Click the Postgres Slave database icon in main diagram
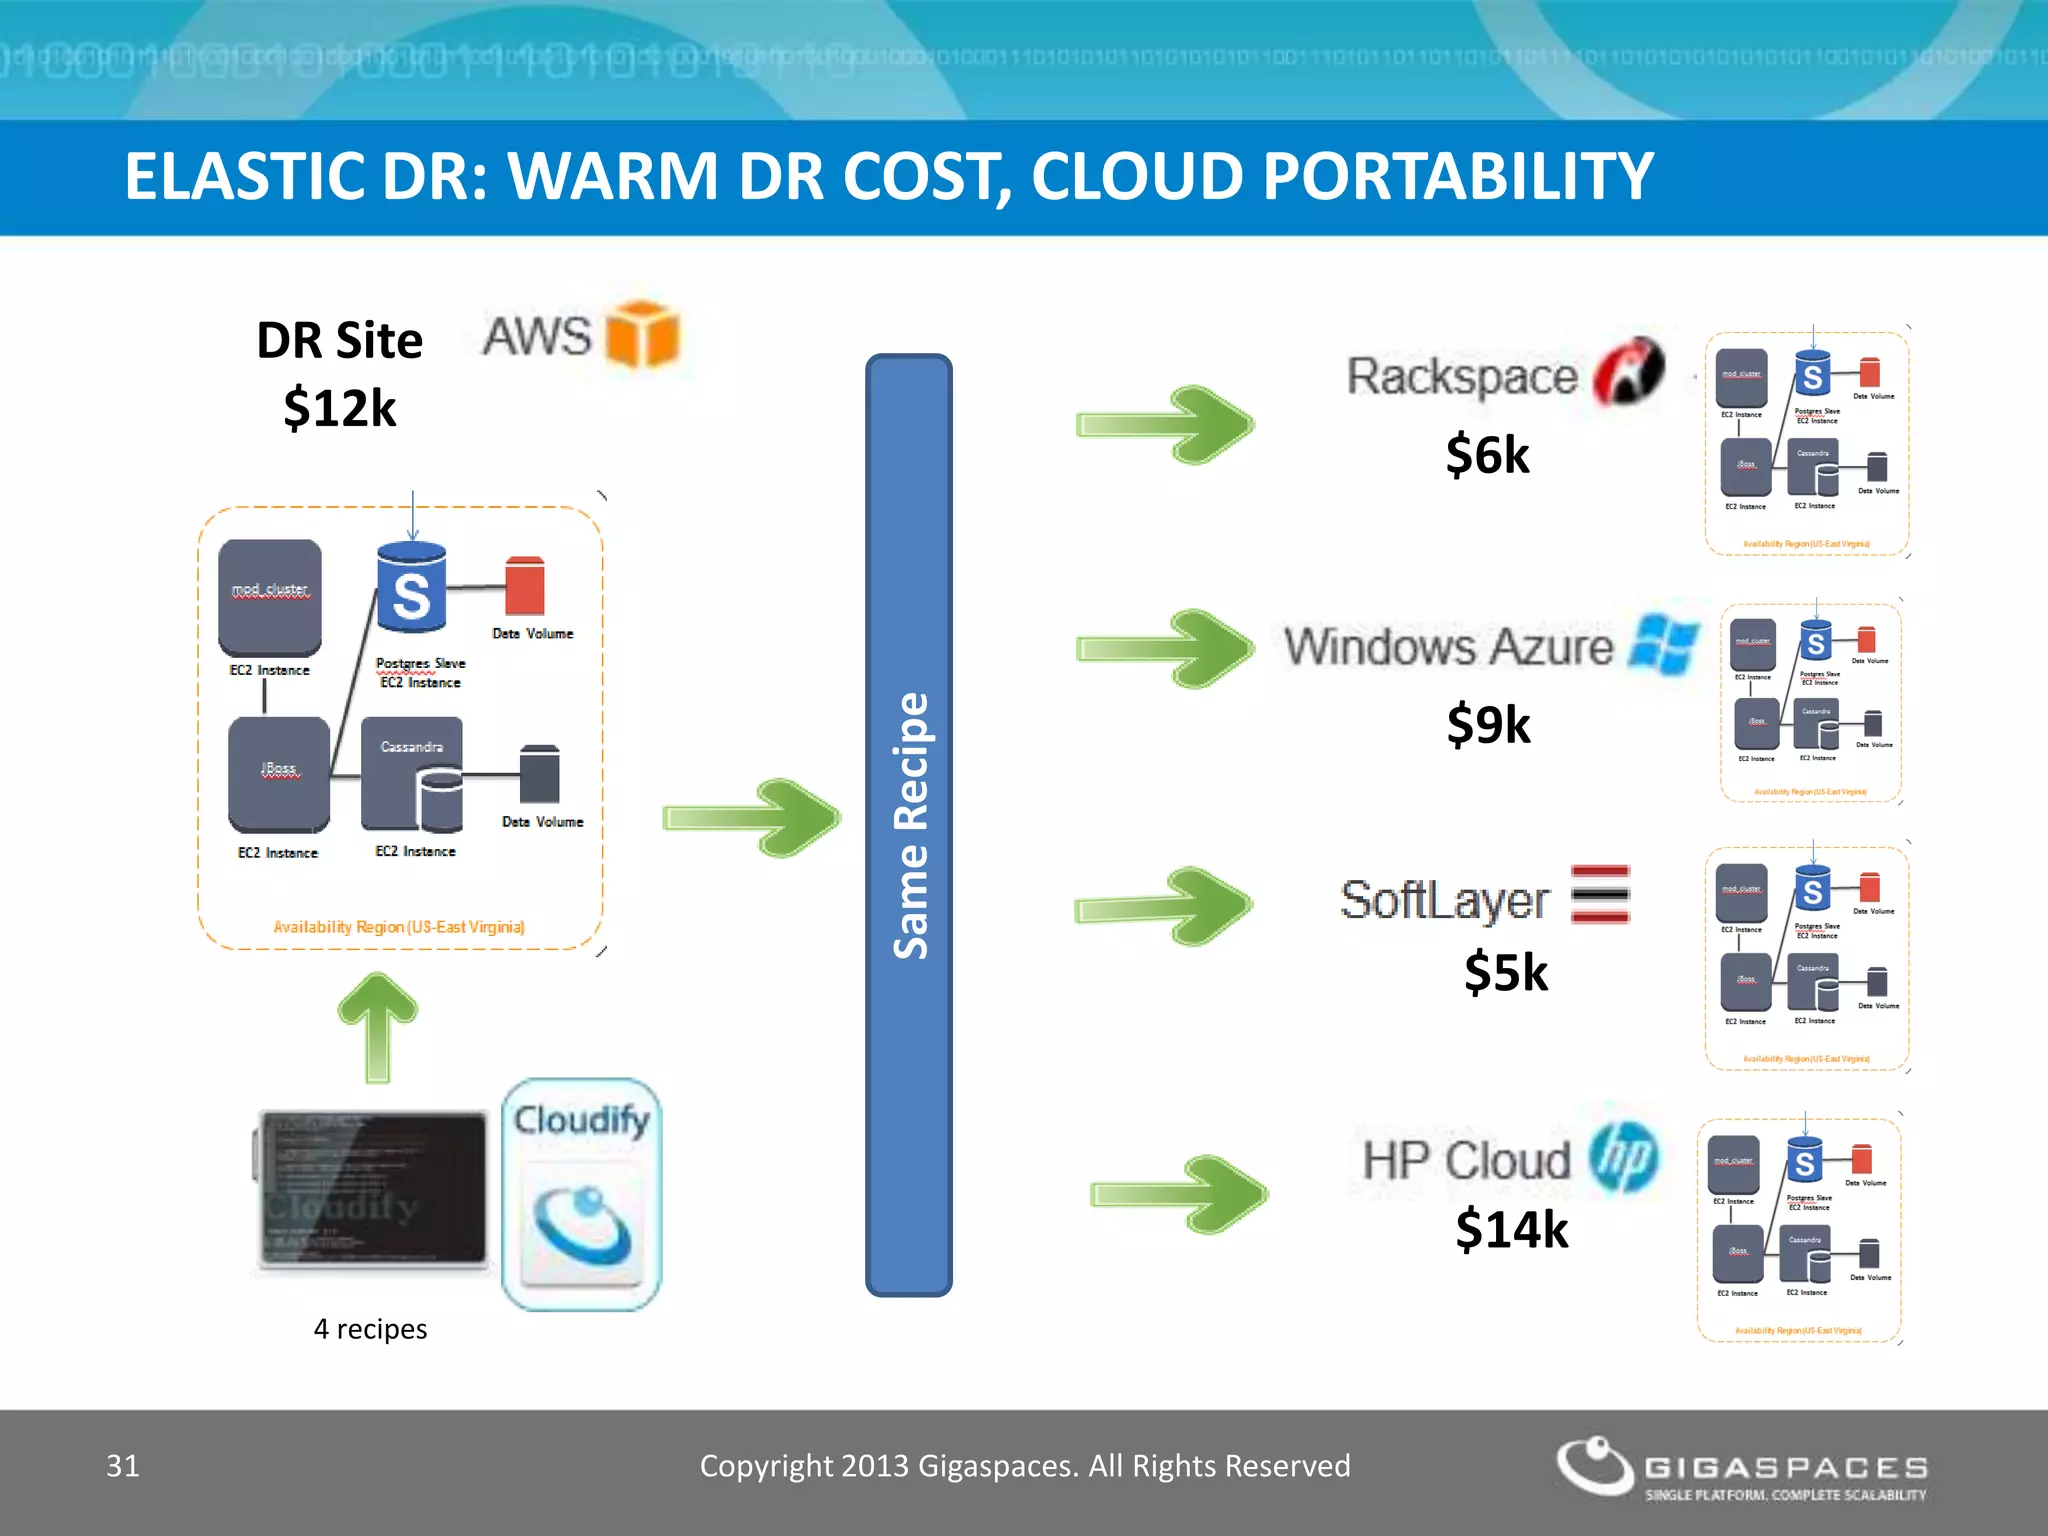This screenshot has width=2048, height=1536. [411, 588]
